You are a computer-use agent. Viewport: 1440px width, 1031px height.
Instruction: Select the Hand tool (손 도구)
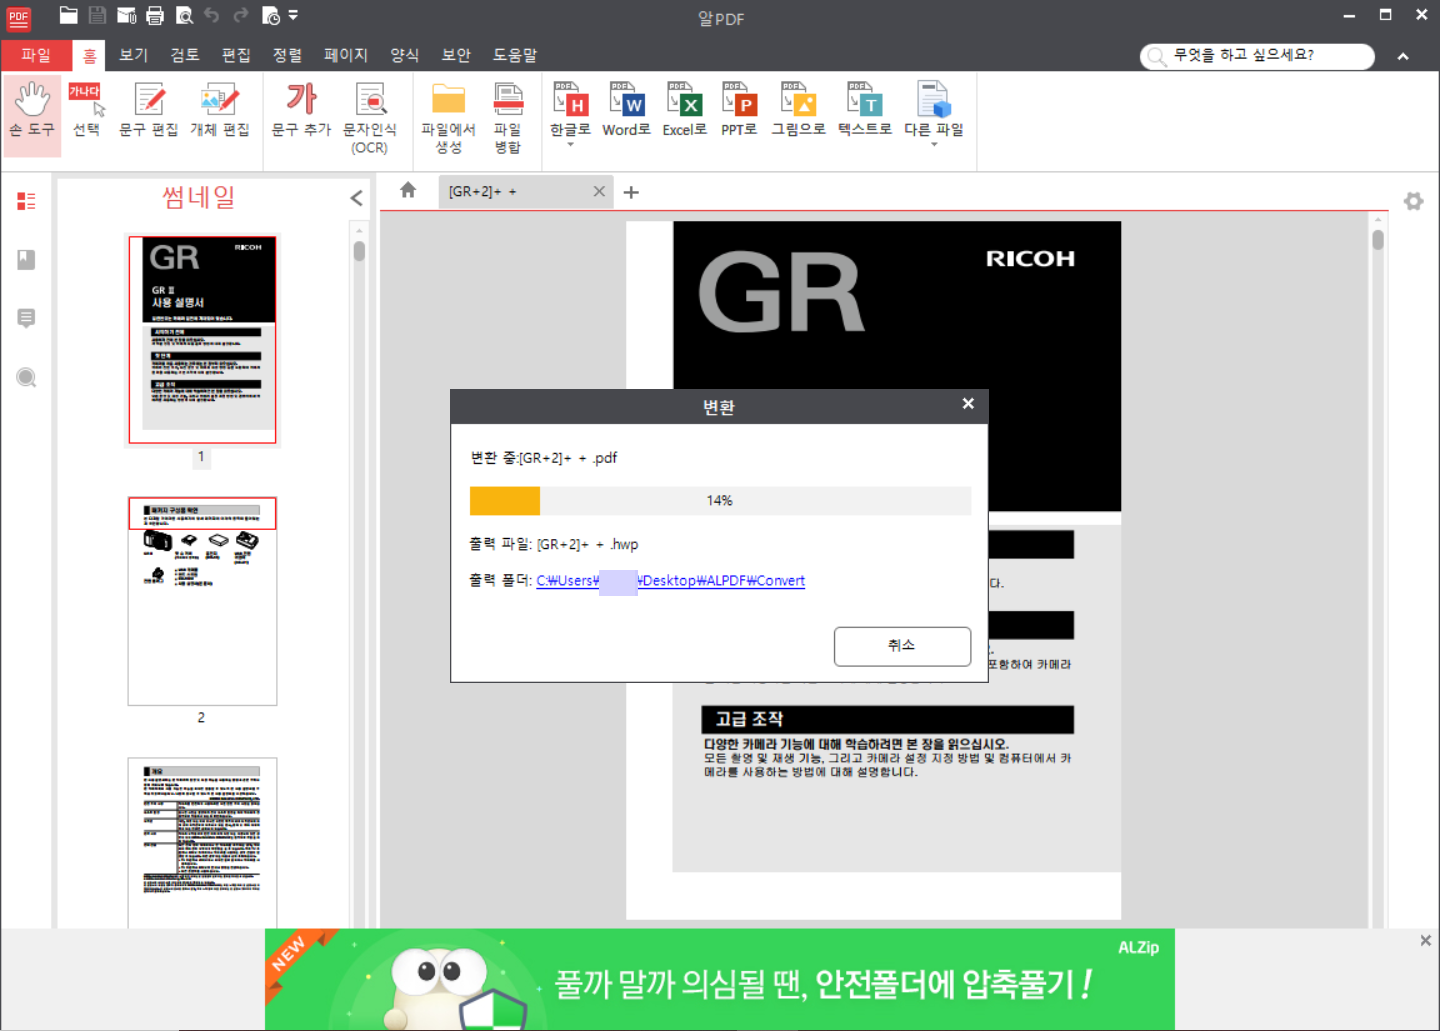(32, 116)
